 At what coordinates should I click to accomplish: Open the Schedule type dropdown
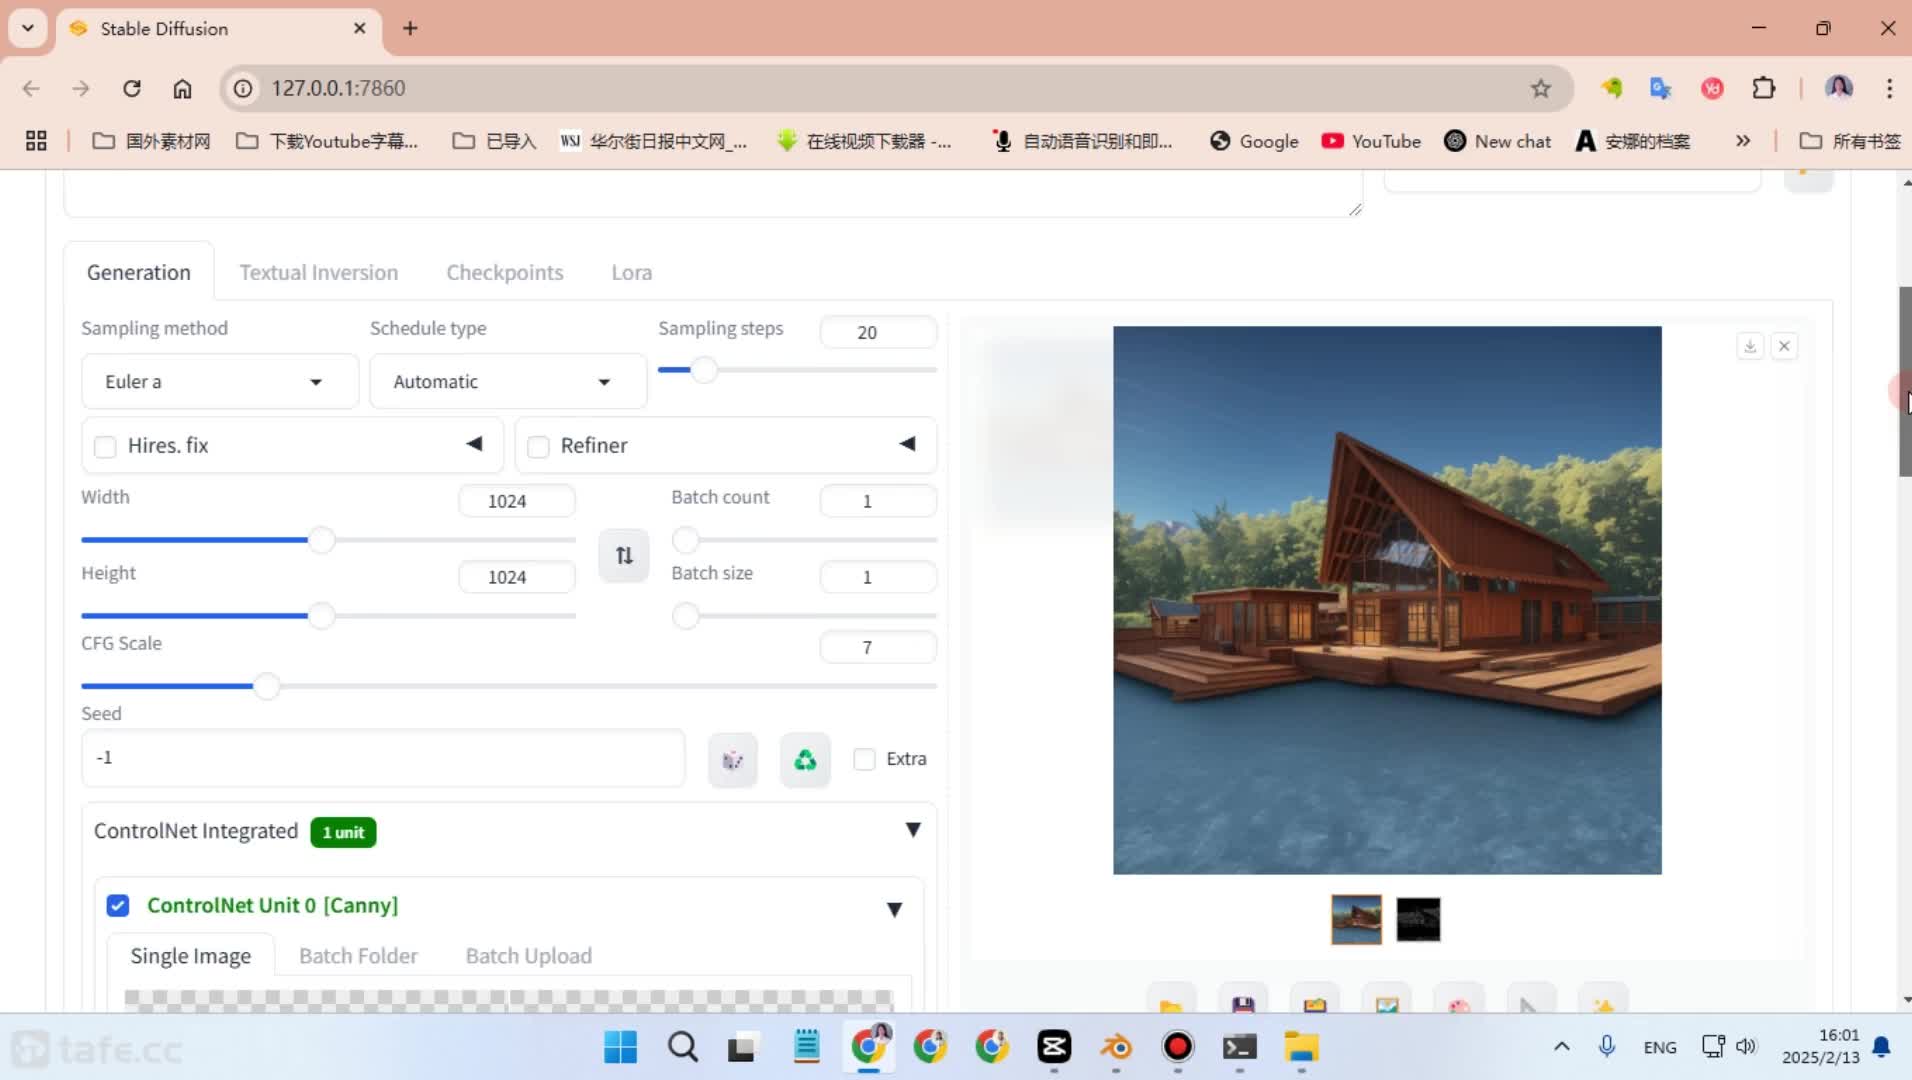507,382
